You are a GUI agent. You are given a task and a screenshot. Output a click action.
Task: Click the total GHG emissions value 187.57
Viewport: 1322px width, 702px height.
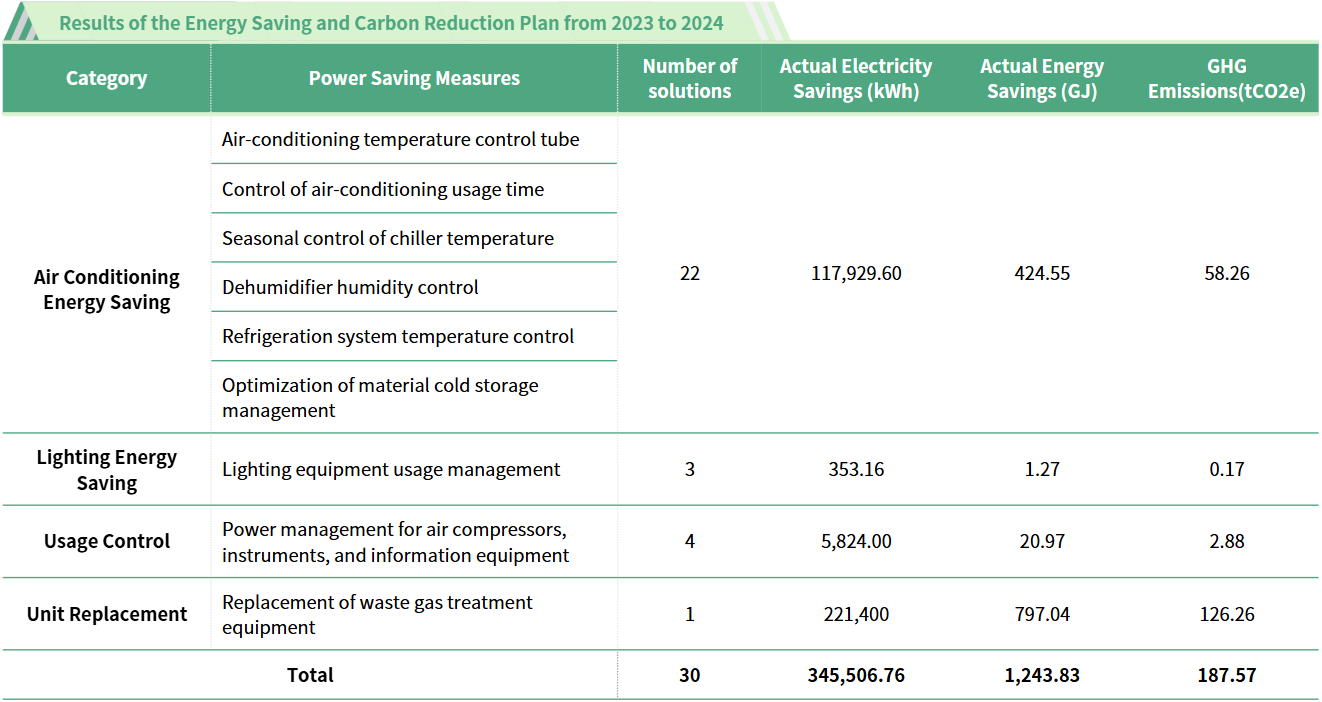[1226, 675]
